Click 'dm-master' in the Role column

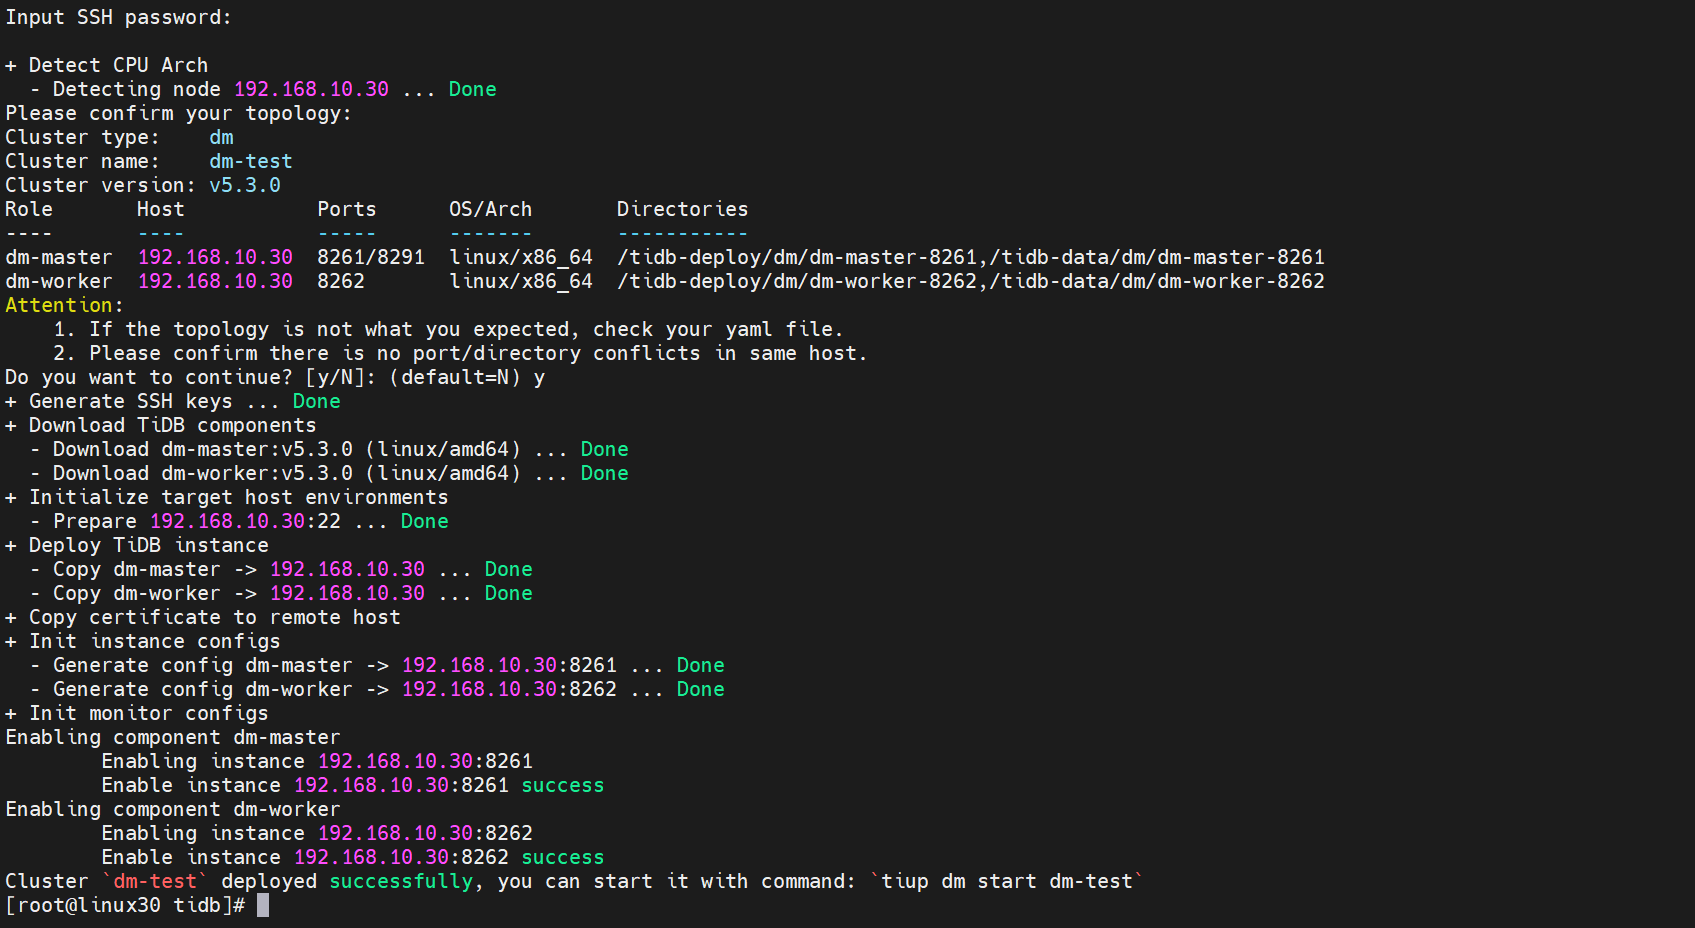click(59, 257)
